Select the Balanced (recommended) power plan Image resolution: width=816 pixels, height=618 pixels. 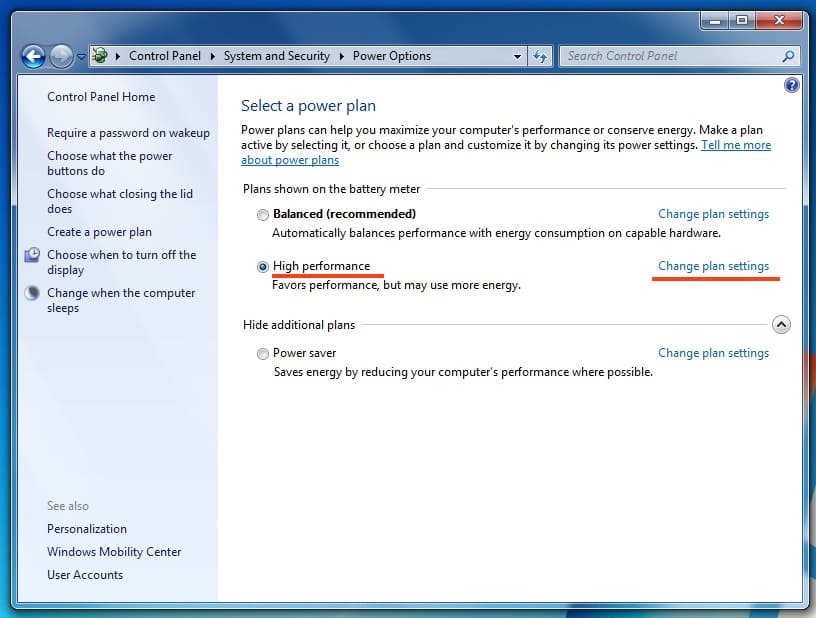(263, 215)
